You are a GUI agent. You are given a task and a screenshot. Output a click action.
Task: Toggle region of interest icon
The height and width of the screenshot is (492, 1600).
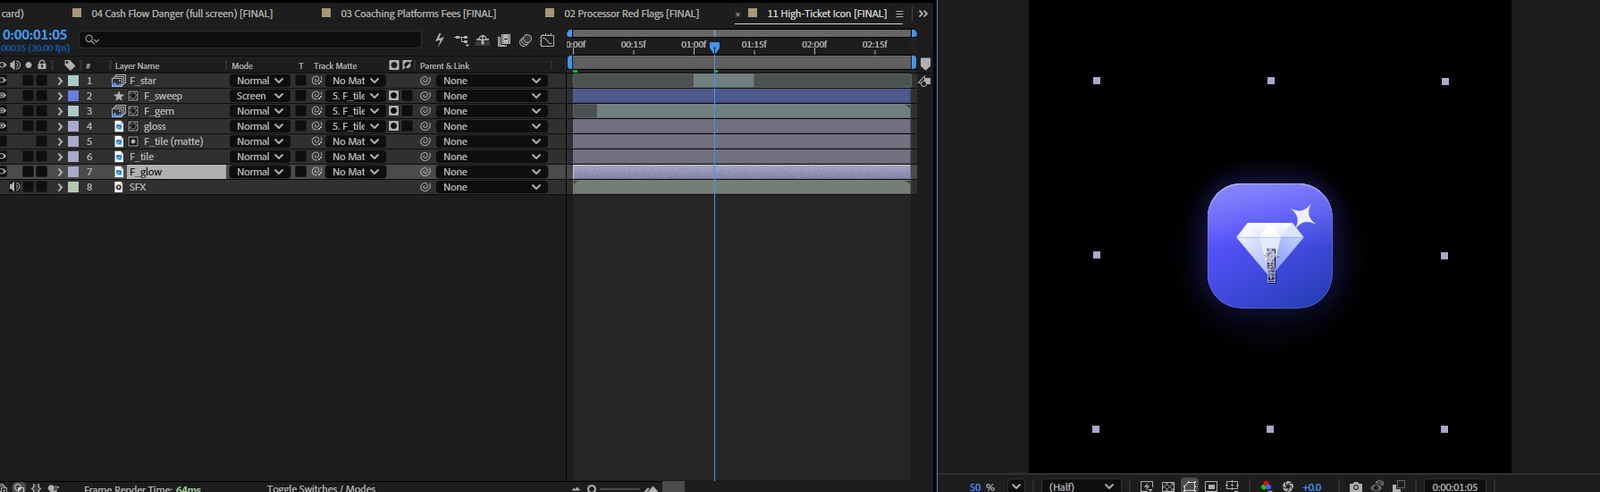1211,486
